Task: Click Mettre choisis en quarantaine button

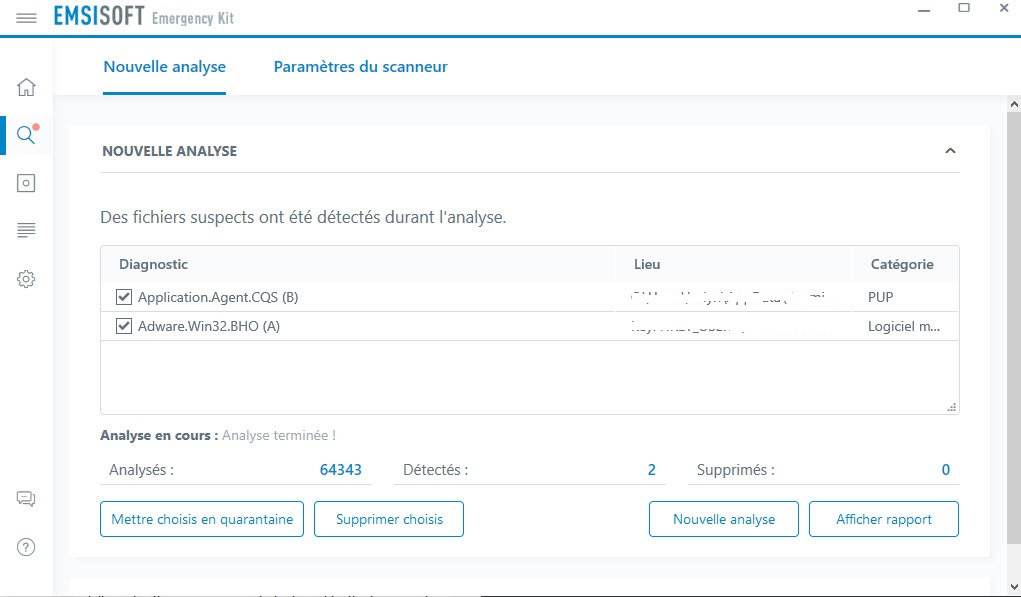Action: [x=202, y=519]
